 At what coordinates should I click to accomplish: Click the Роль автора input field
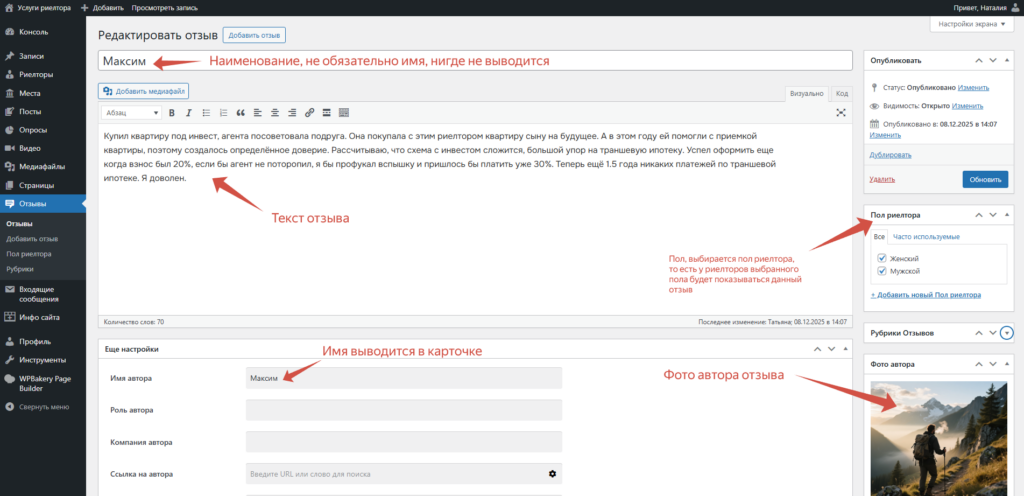pos(404,410)
